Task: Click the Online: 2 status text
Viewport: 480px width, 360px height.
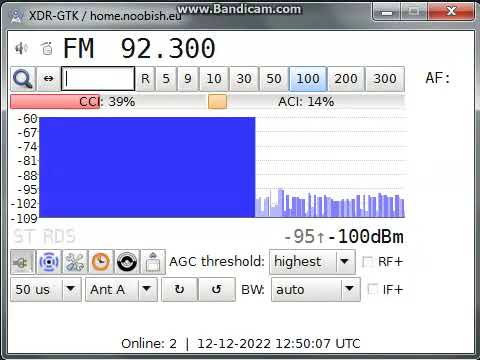Action: point(149,344)
